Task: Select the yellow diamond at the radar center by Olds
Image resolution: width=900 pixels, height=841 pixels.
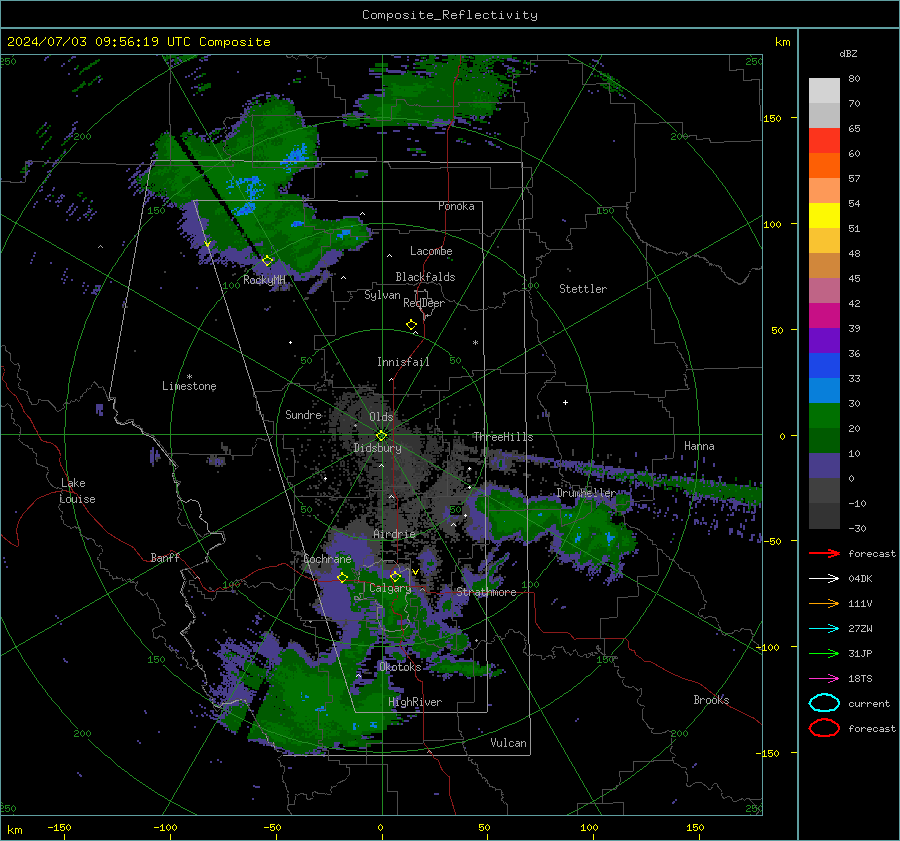Action: pyautogui.click(x=381, y=436)
